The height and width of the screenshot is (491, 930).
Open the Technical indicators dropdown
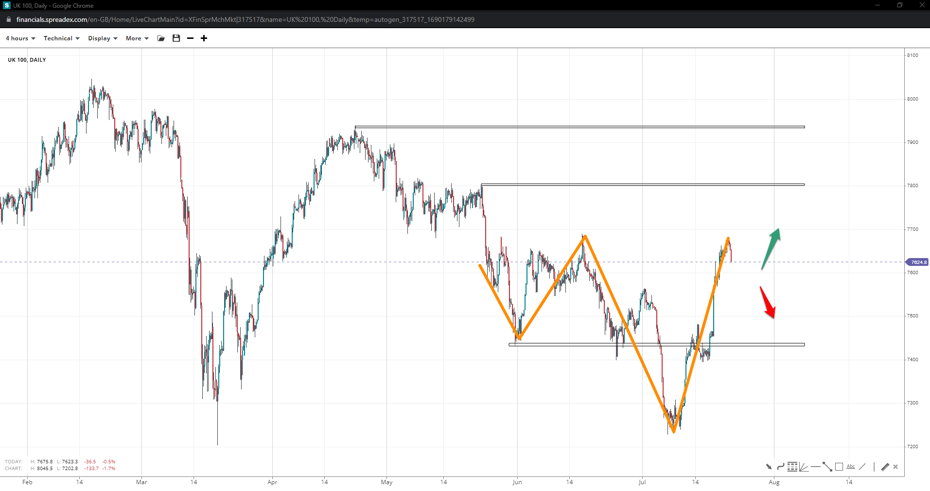61,39
